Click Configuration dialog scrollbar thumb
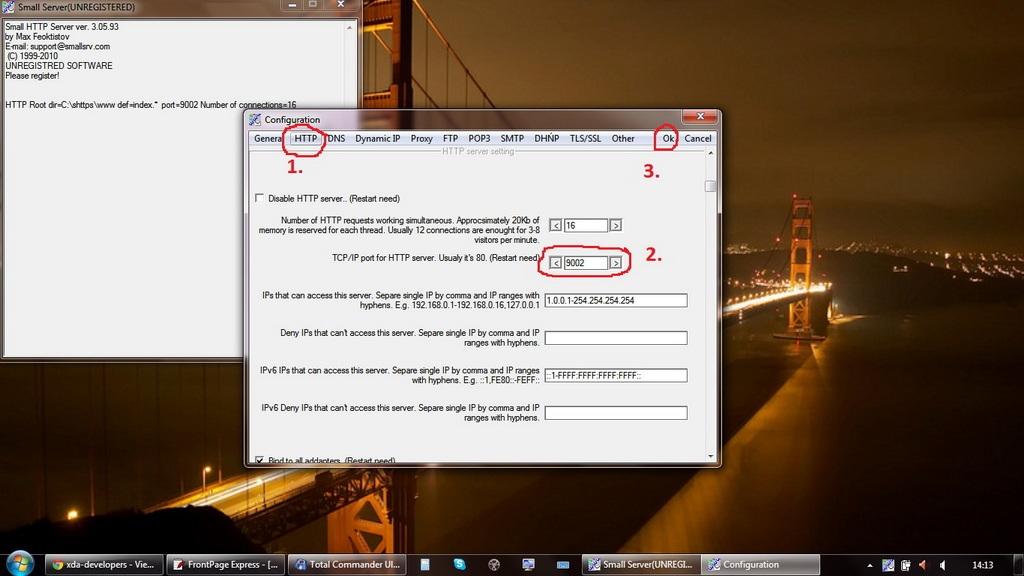 click(x=711, y=186)
